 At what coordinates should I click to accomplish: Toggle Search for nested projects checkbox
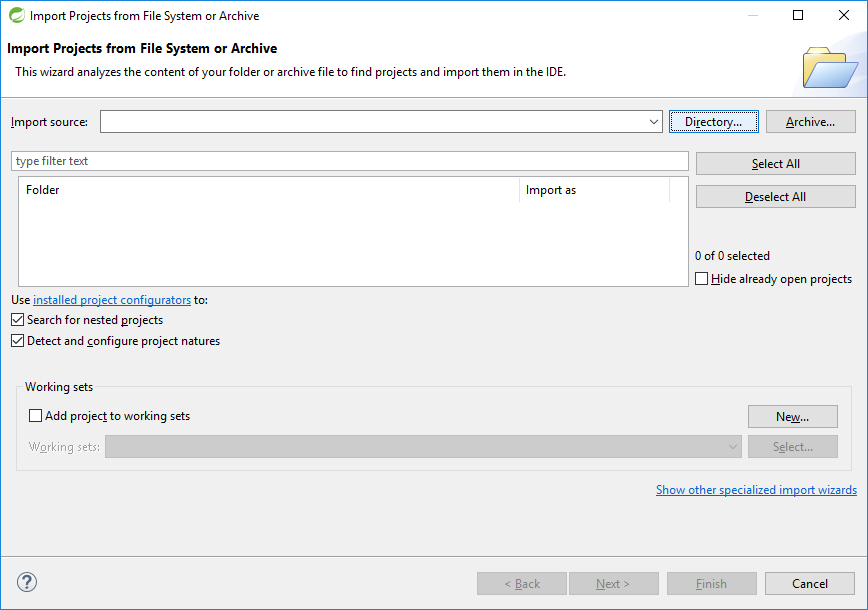coord(18,320)
